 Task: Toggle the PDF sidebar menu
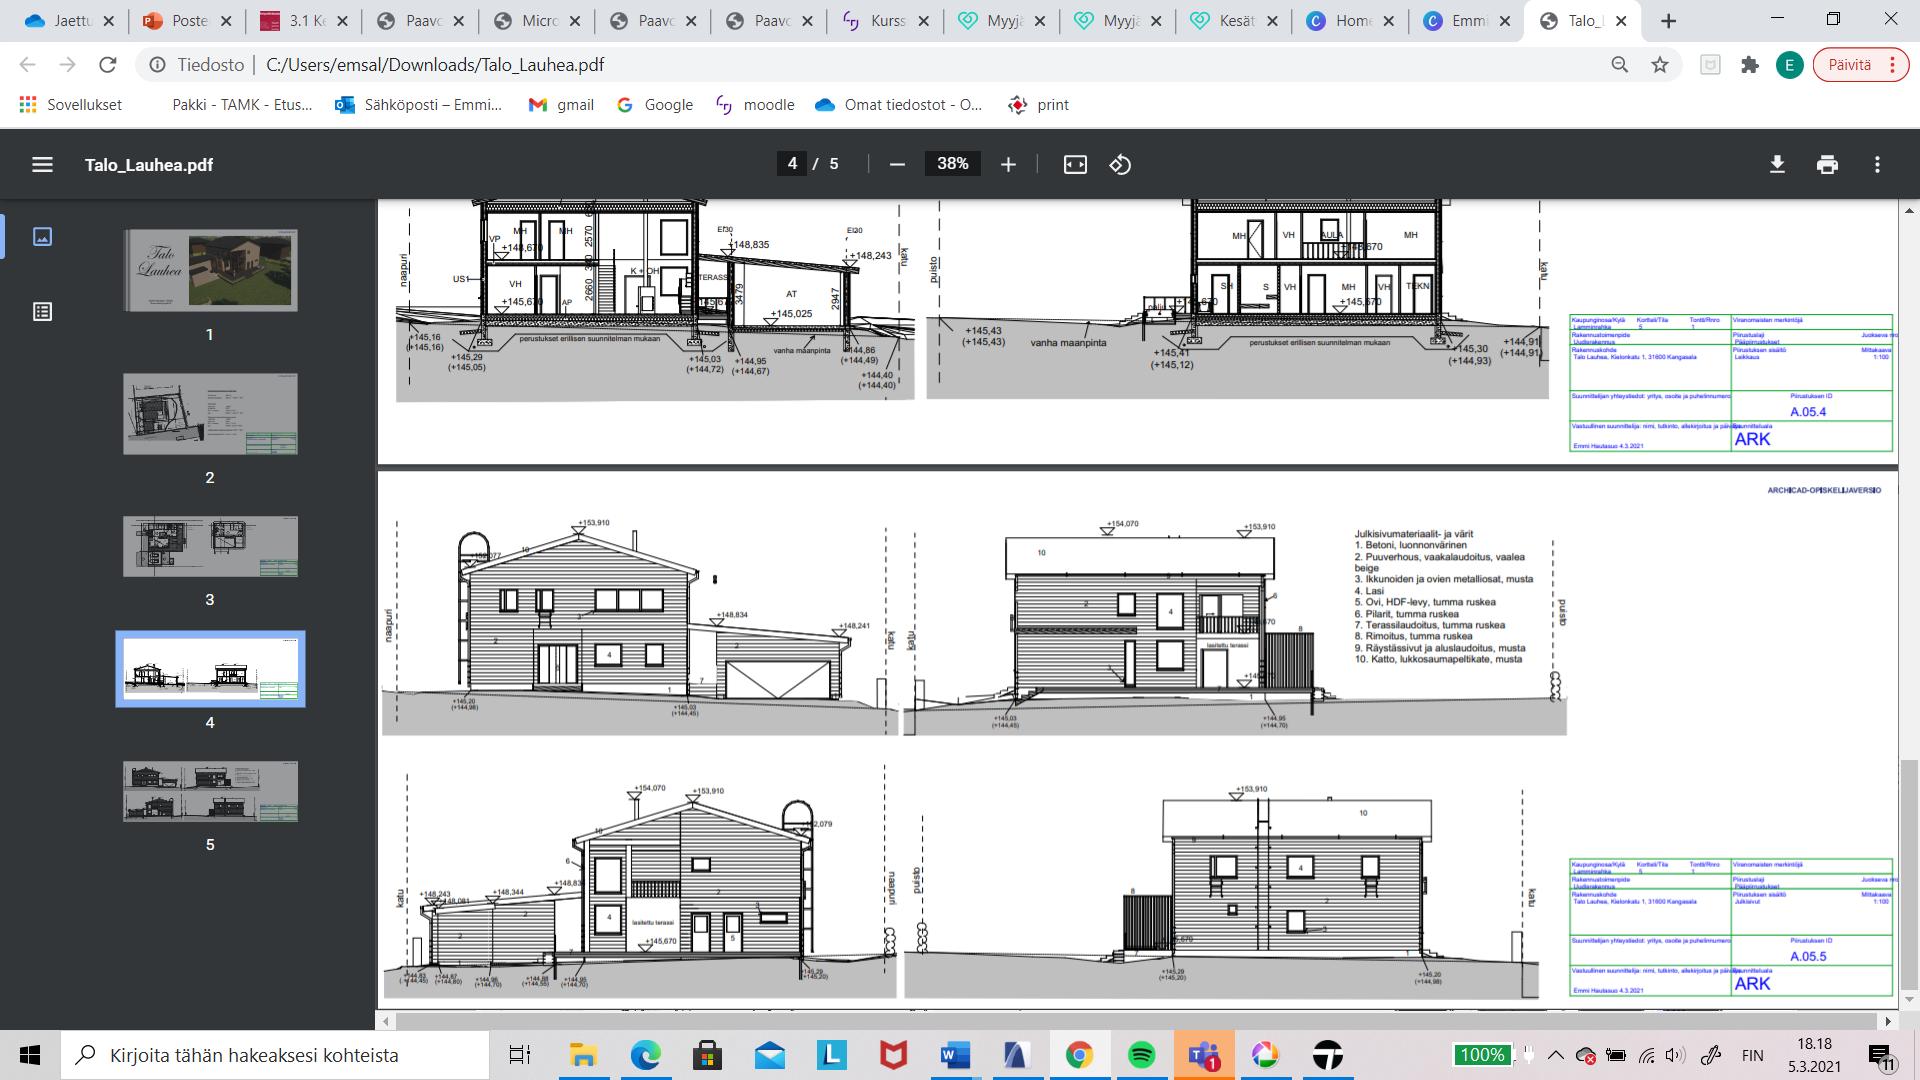coord(42,165)
